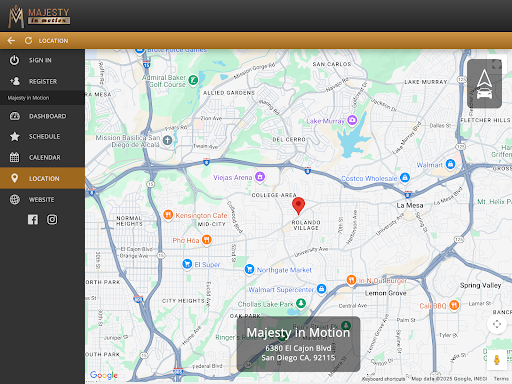
Task: Click the Chollas Lake Park marker
Action: point(301,303)
